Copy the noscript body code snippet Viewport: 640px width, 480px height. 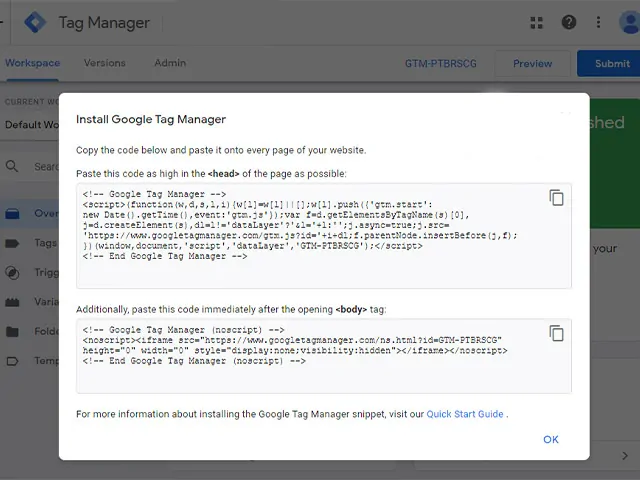[x=556, y=333]
